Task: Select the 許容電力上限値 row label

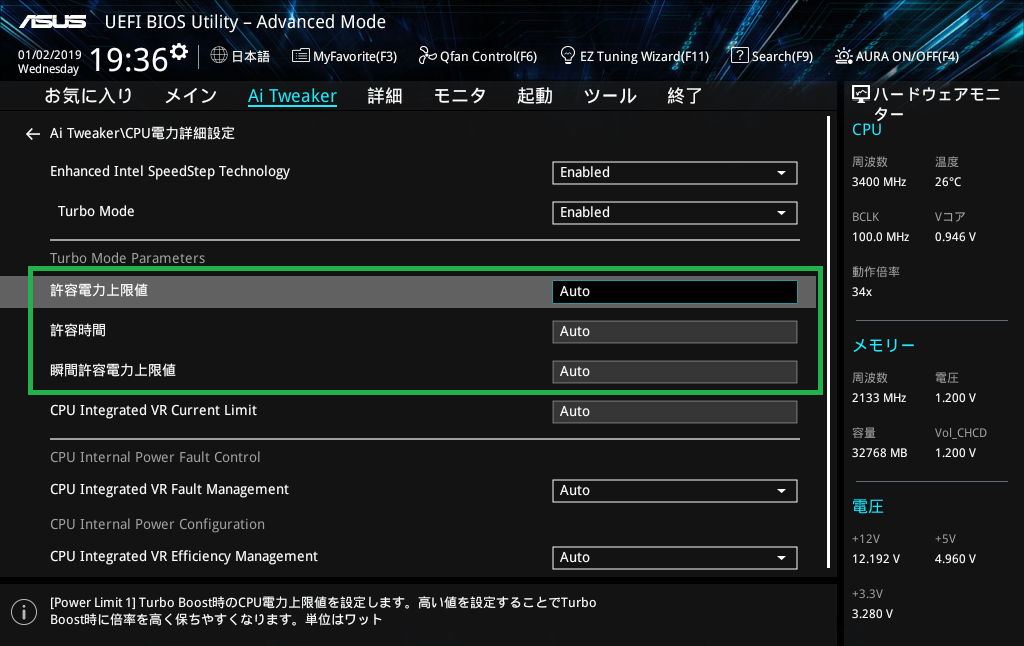Action: pyautogui.click(x=99, y=291)
